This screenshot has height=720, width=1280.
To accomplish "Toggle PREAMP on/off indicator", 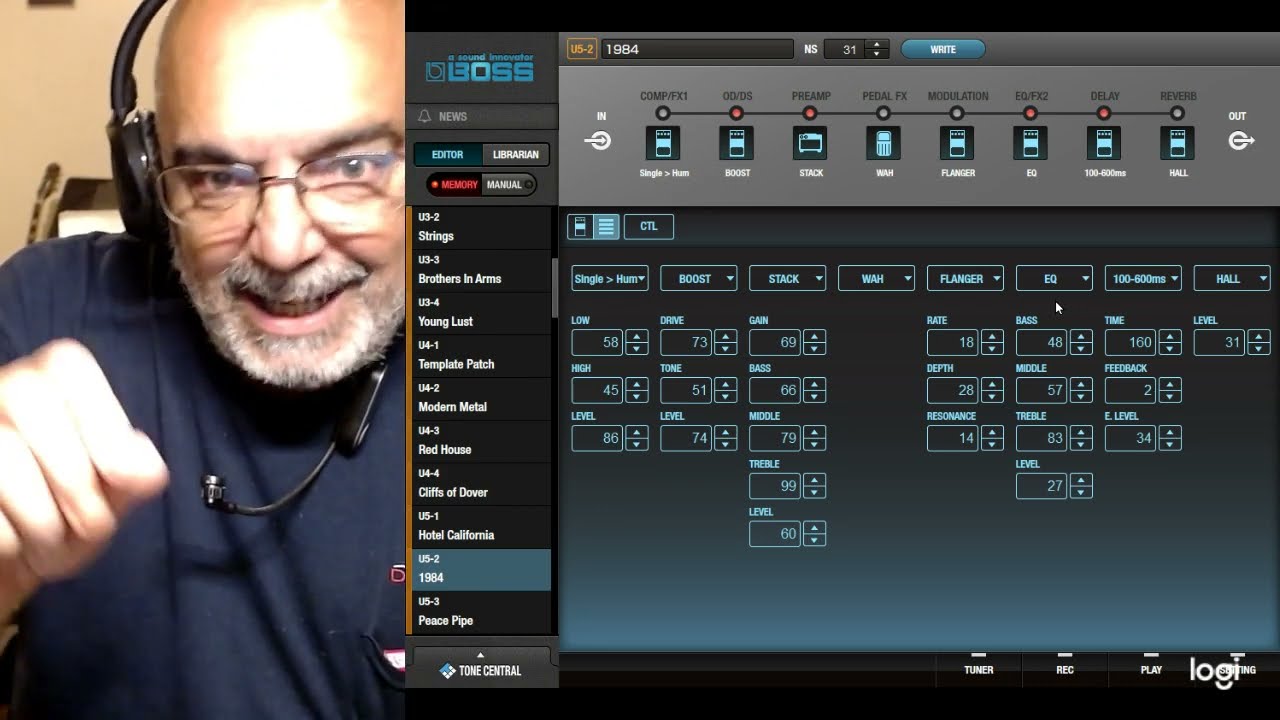I will tap(810, 114).
